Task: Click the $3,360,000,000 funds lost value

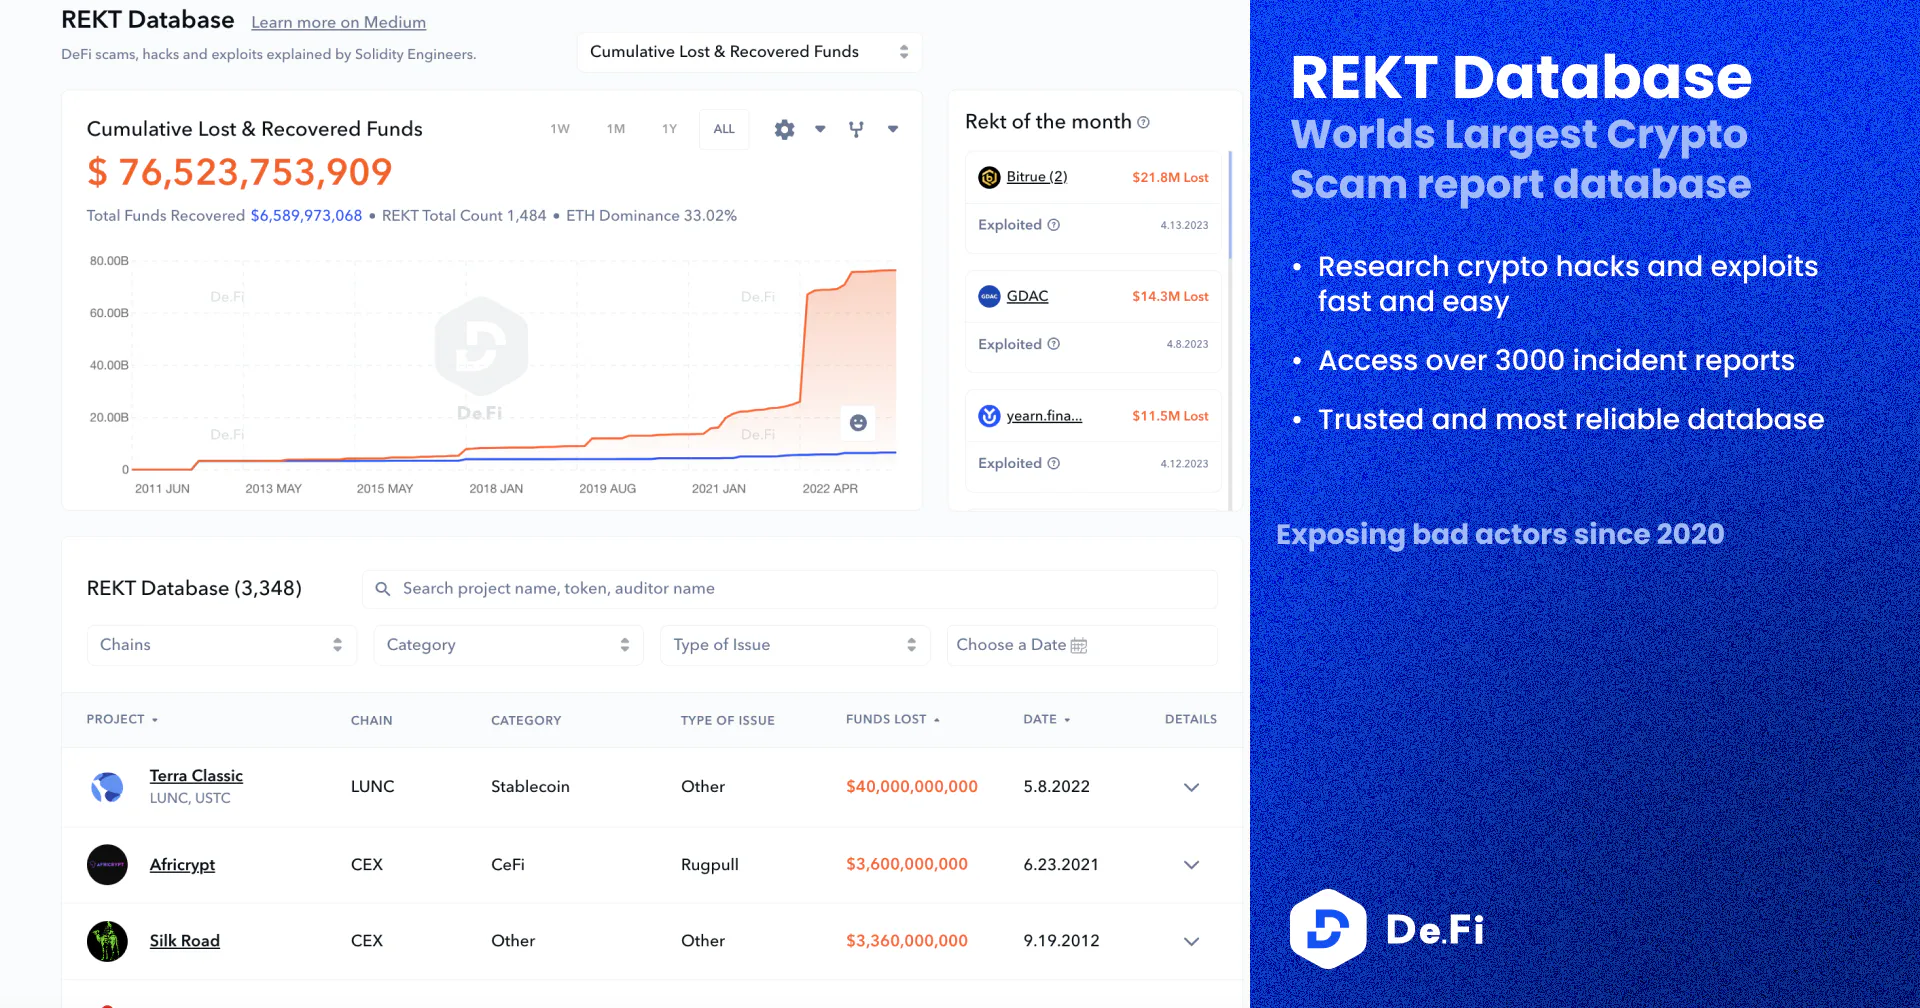Action: tap(907, 941)
